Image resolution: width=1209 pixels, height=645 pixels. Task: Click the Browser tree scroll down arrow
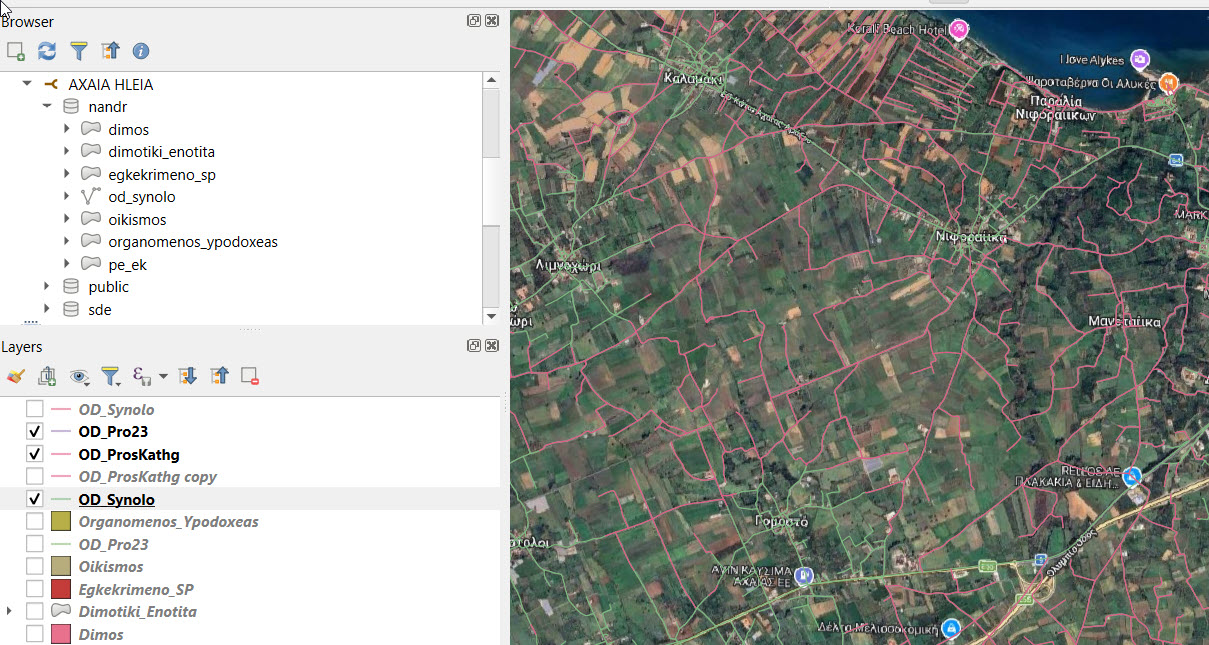[490, 316]
